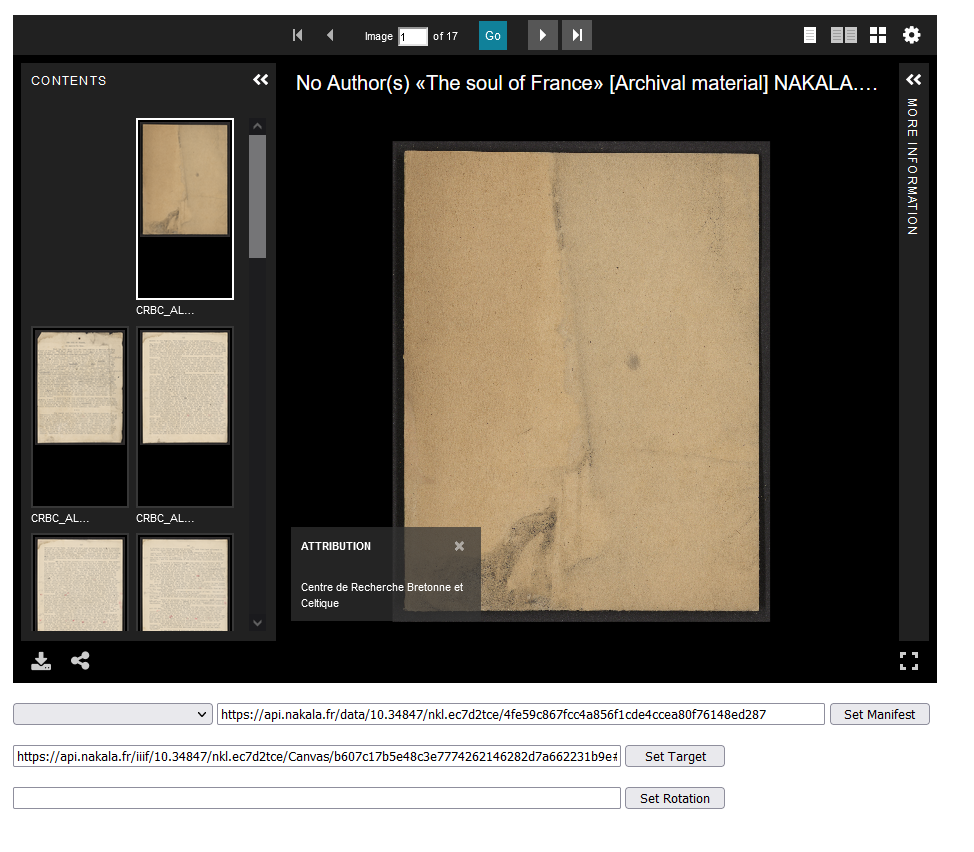Toggle single-page view mode
This screenshot has width=974, height=852.
(809, 34)
